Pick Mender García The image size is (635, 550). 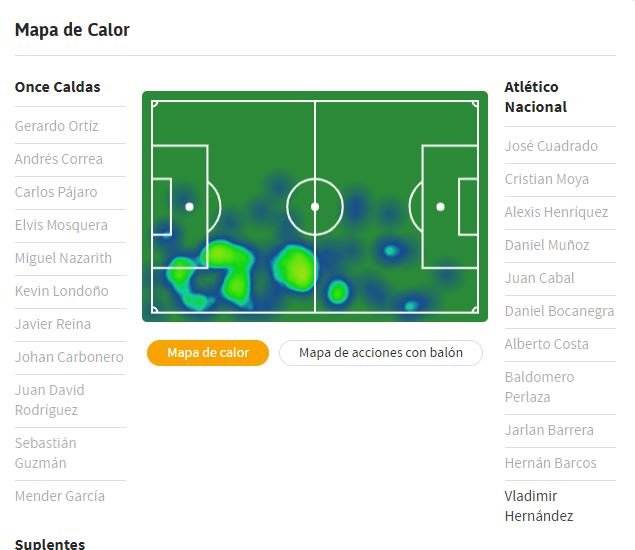coord(60,496)
